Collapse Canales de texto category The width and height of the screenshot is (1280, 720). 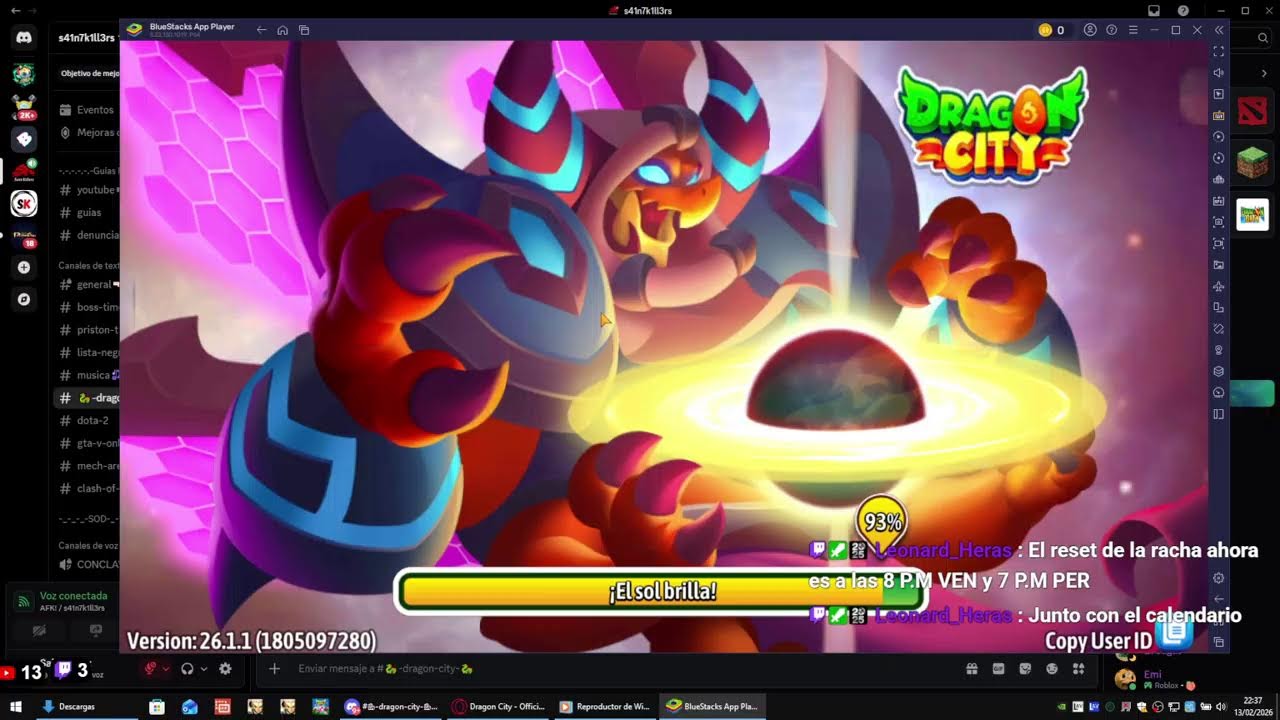[x=88, y=266]
